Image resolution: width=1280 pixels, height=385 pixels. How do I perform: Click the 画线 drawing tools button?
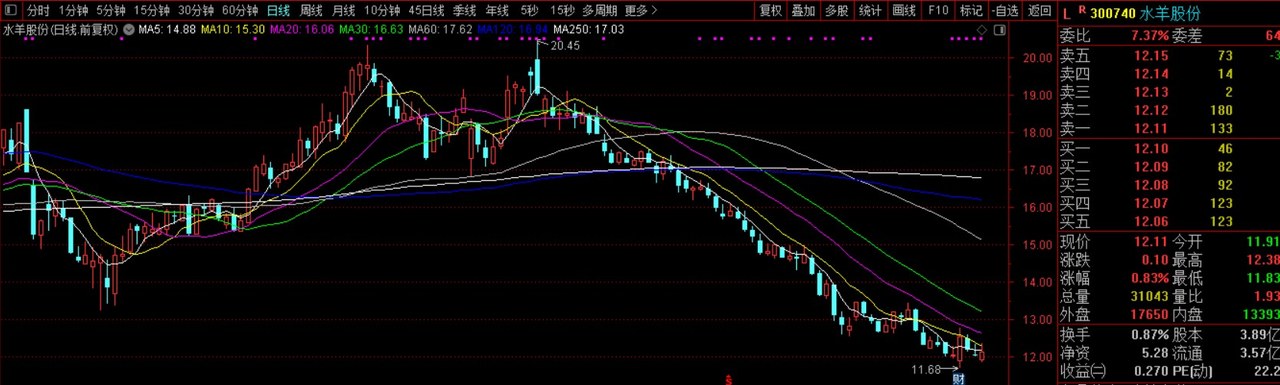904,11
